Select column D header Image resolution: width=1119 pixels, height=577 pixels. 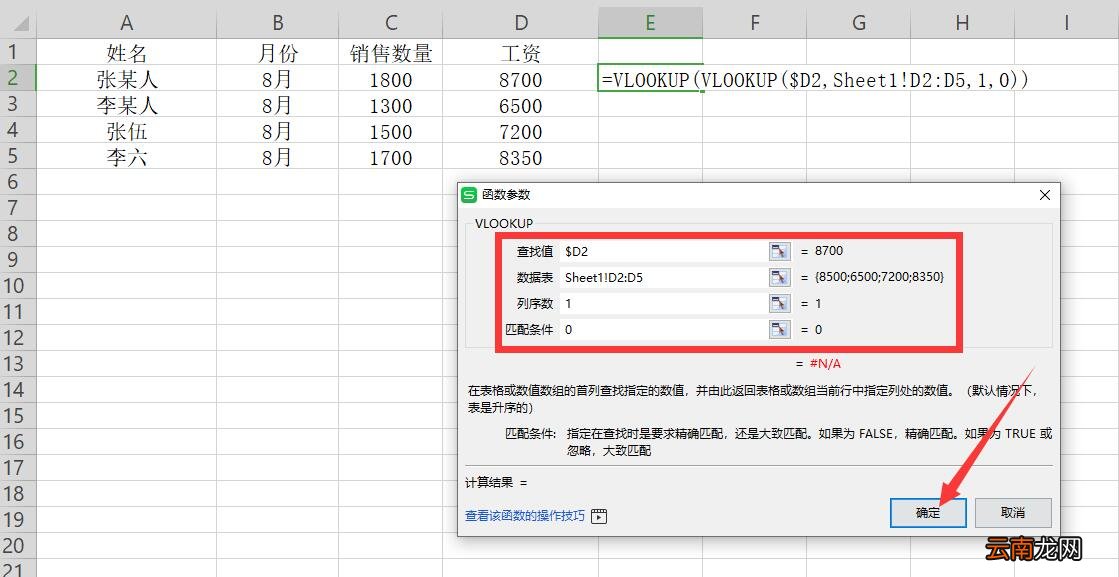click(x=521, y=23)
